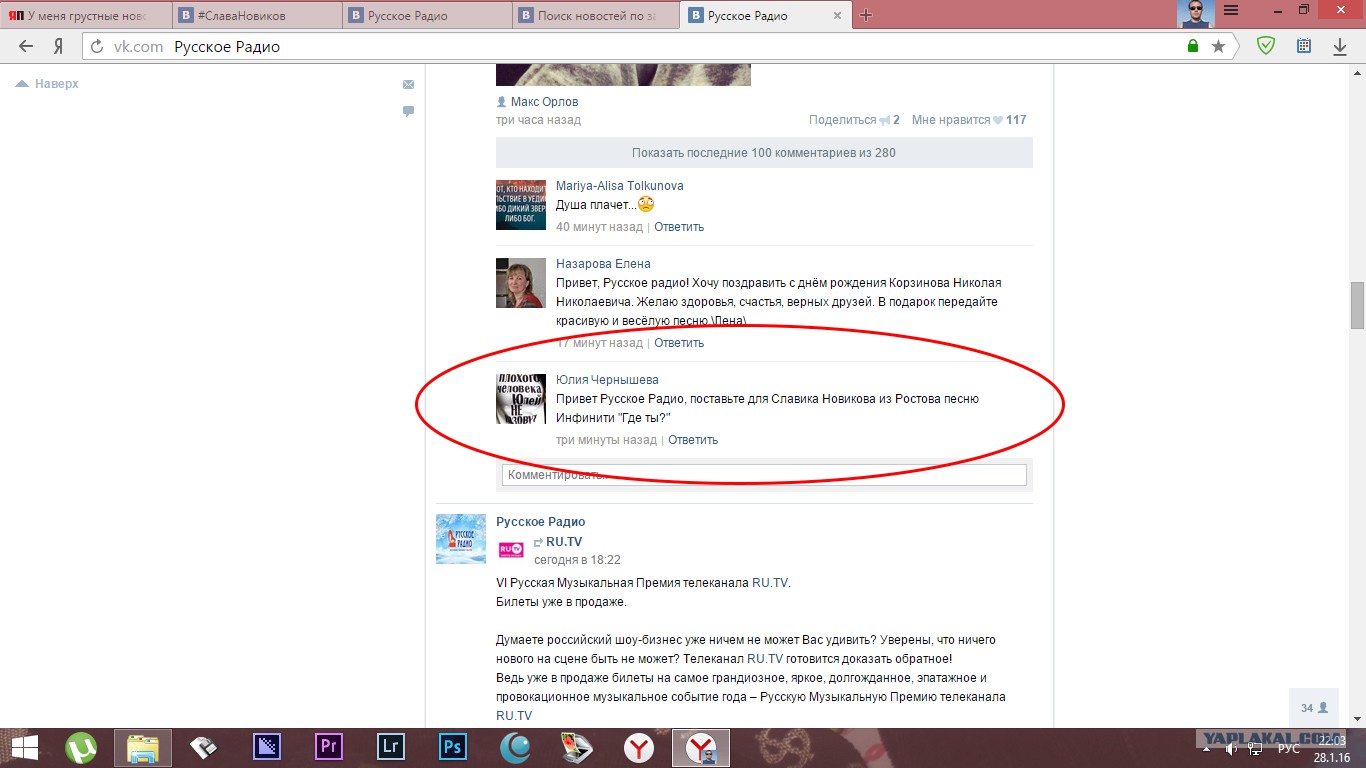Launch Adobe Media Encoder from the taskbar
Viewport: 1366px width, 768px height.
click(267, 748)
